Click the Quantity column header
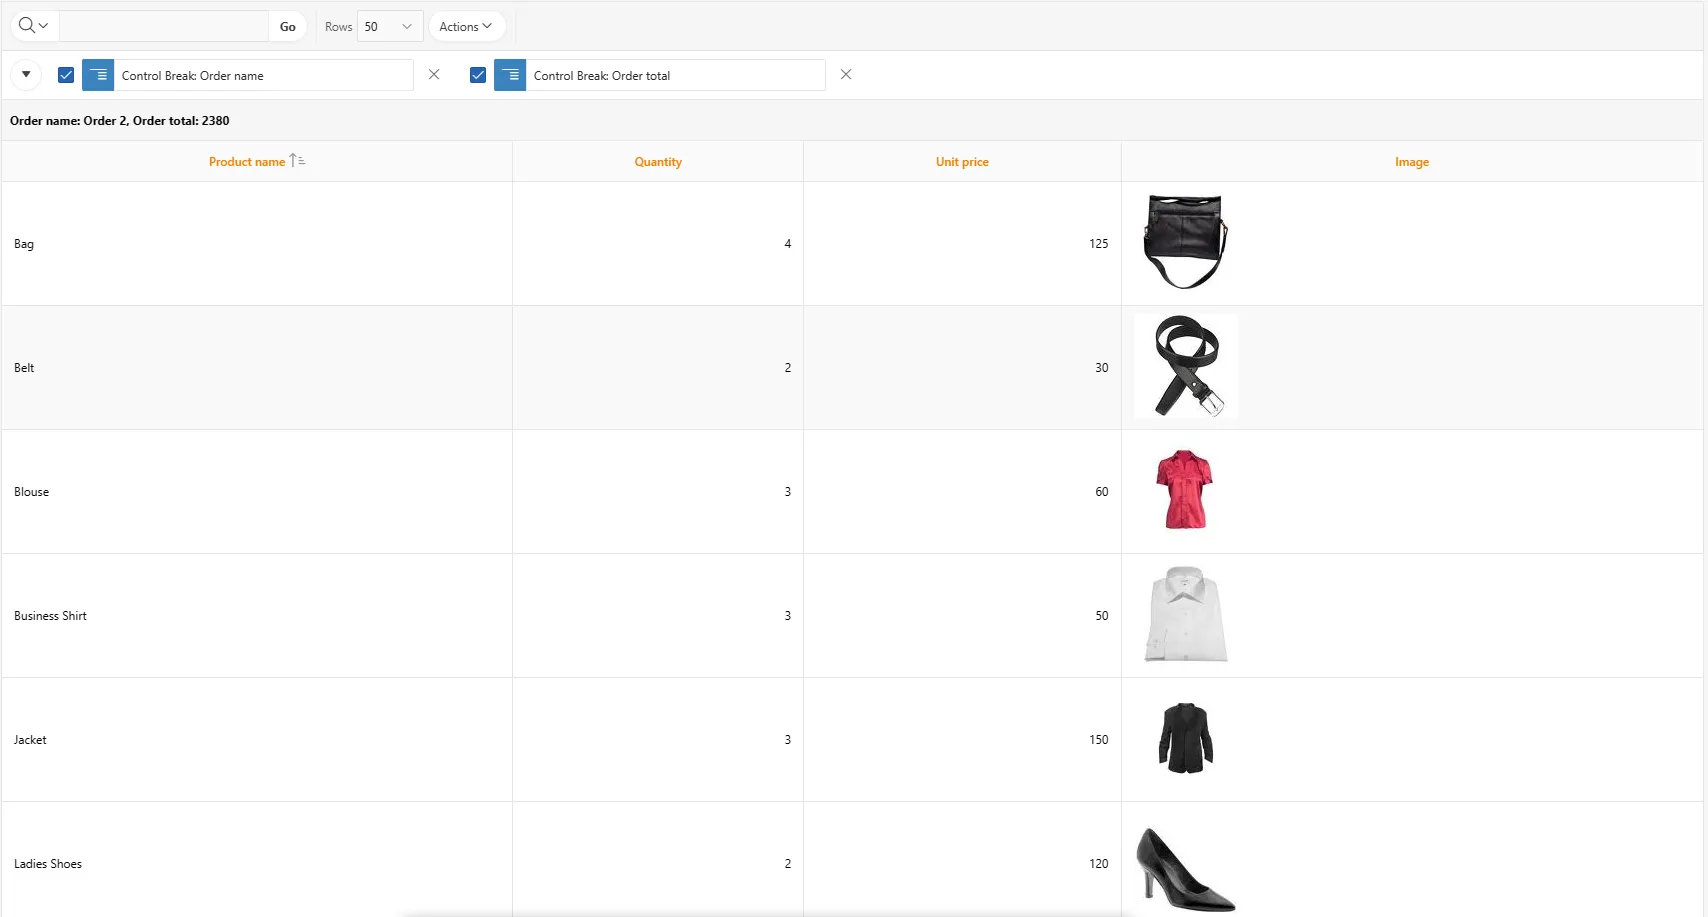The height and width of the screenshot is (917, 1708). tap(658, 162)
